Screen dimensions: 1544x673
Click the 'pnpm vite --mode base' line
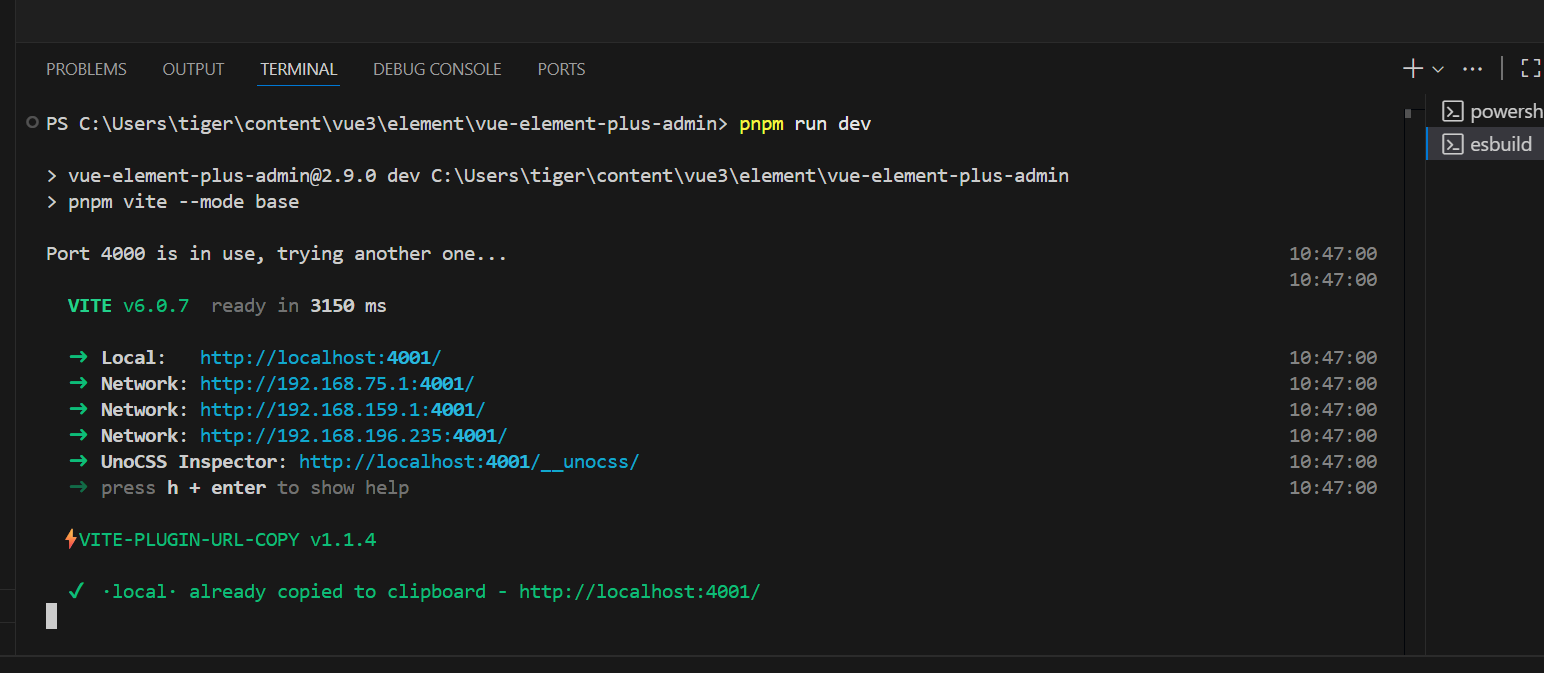click(172, 201)
